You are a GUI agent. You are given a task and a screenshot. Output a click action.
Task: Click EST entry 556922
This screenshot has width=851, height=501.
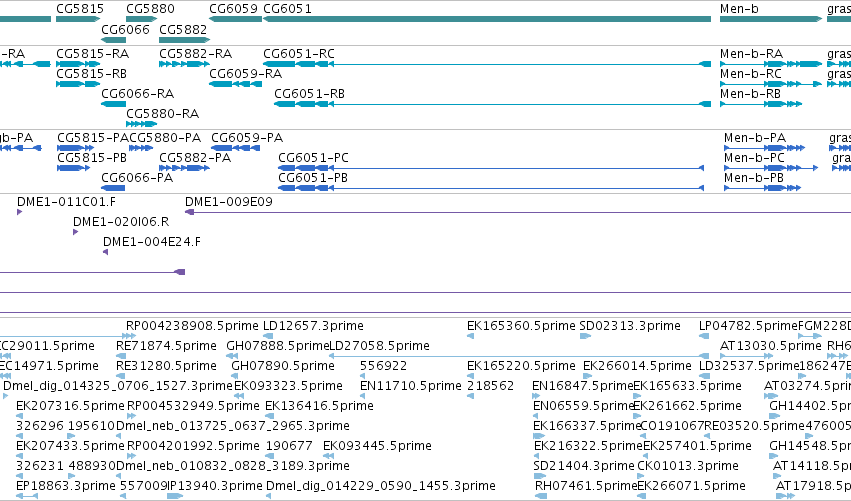[x=383, y=366]
